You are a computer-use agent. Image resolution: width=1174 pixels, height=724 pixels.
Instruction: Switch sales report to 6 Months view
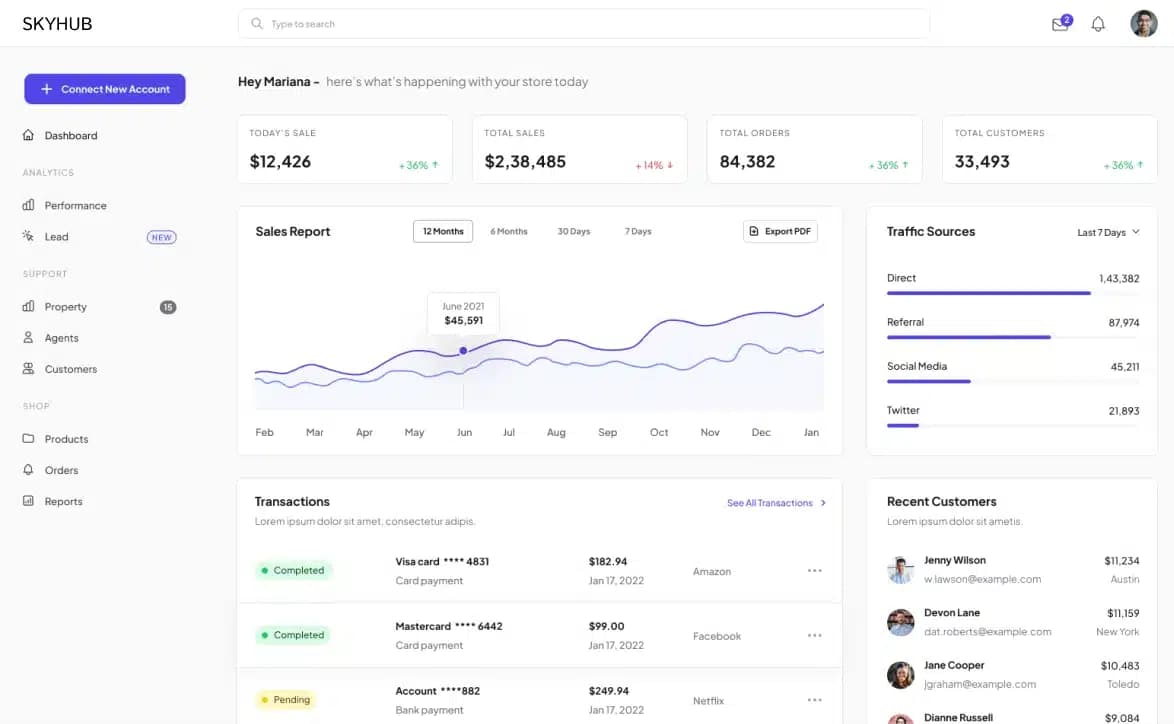click(508, 231)
